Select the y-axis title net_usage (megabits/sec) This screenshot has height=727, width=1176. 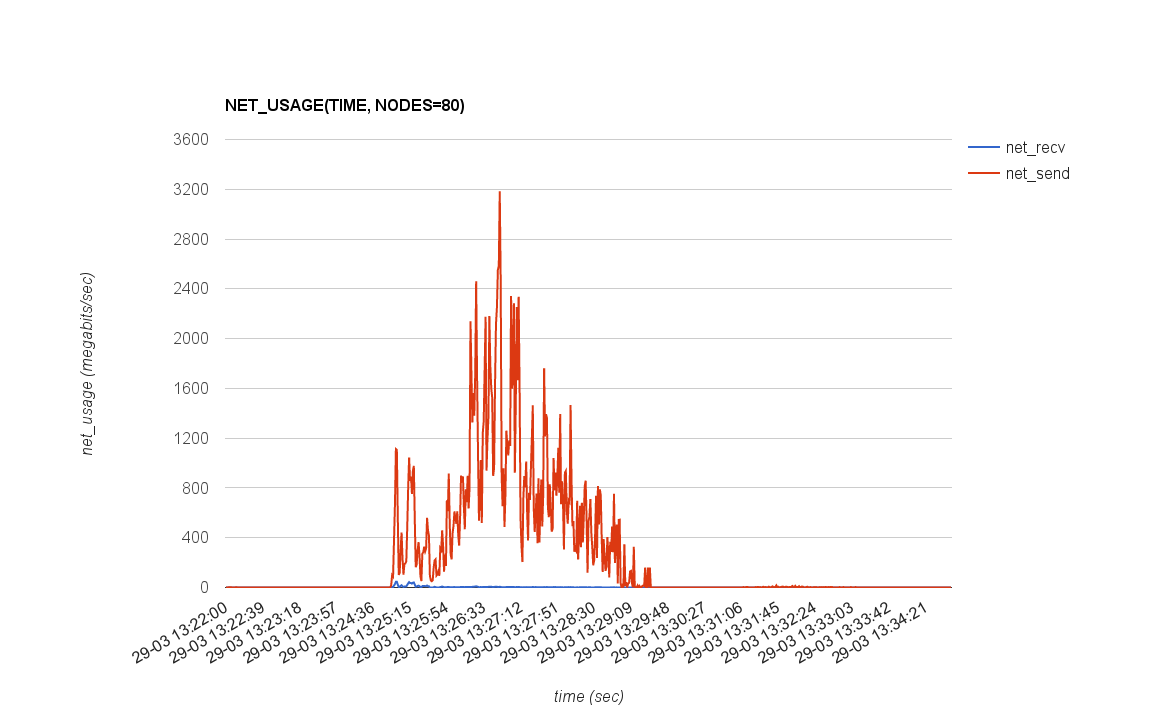88,363
